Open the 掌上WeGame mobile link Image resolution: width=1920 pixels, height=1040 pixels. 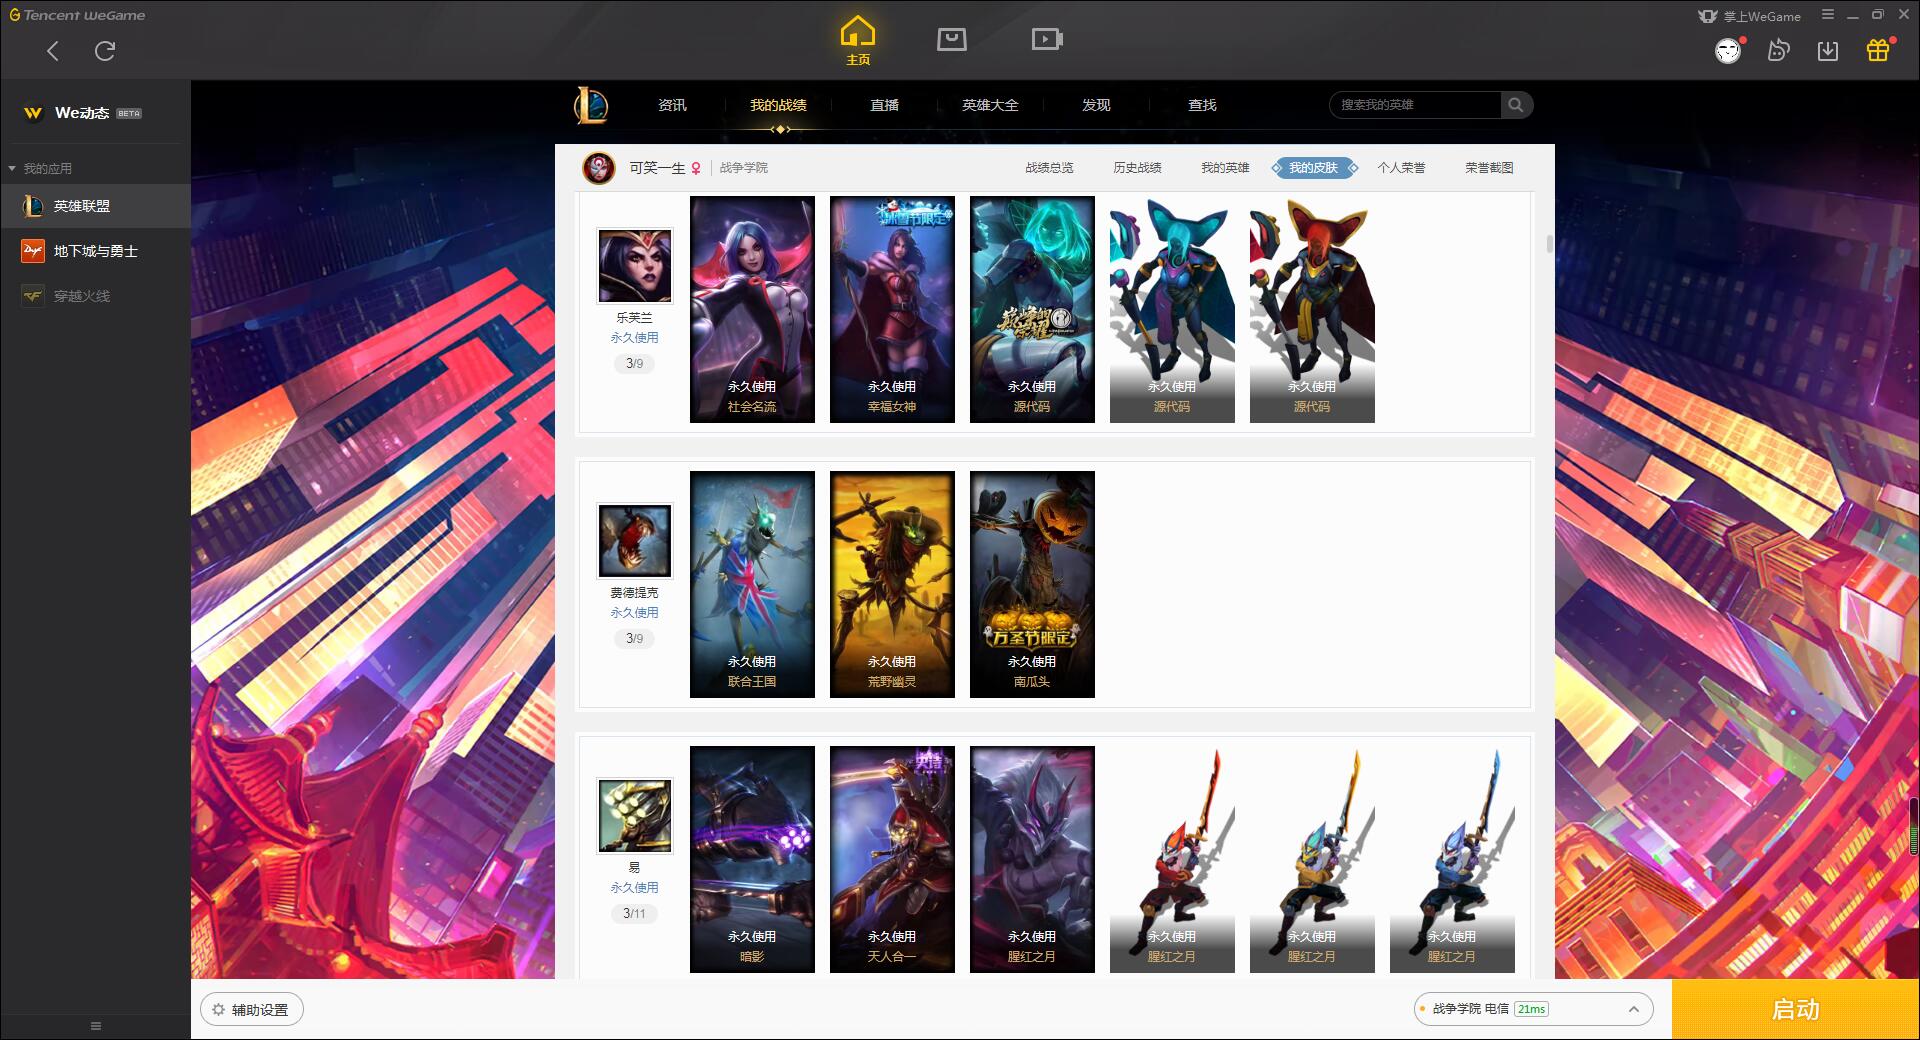1749,16
